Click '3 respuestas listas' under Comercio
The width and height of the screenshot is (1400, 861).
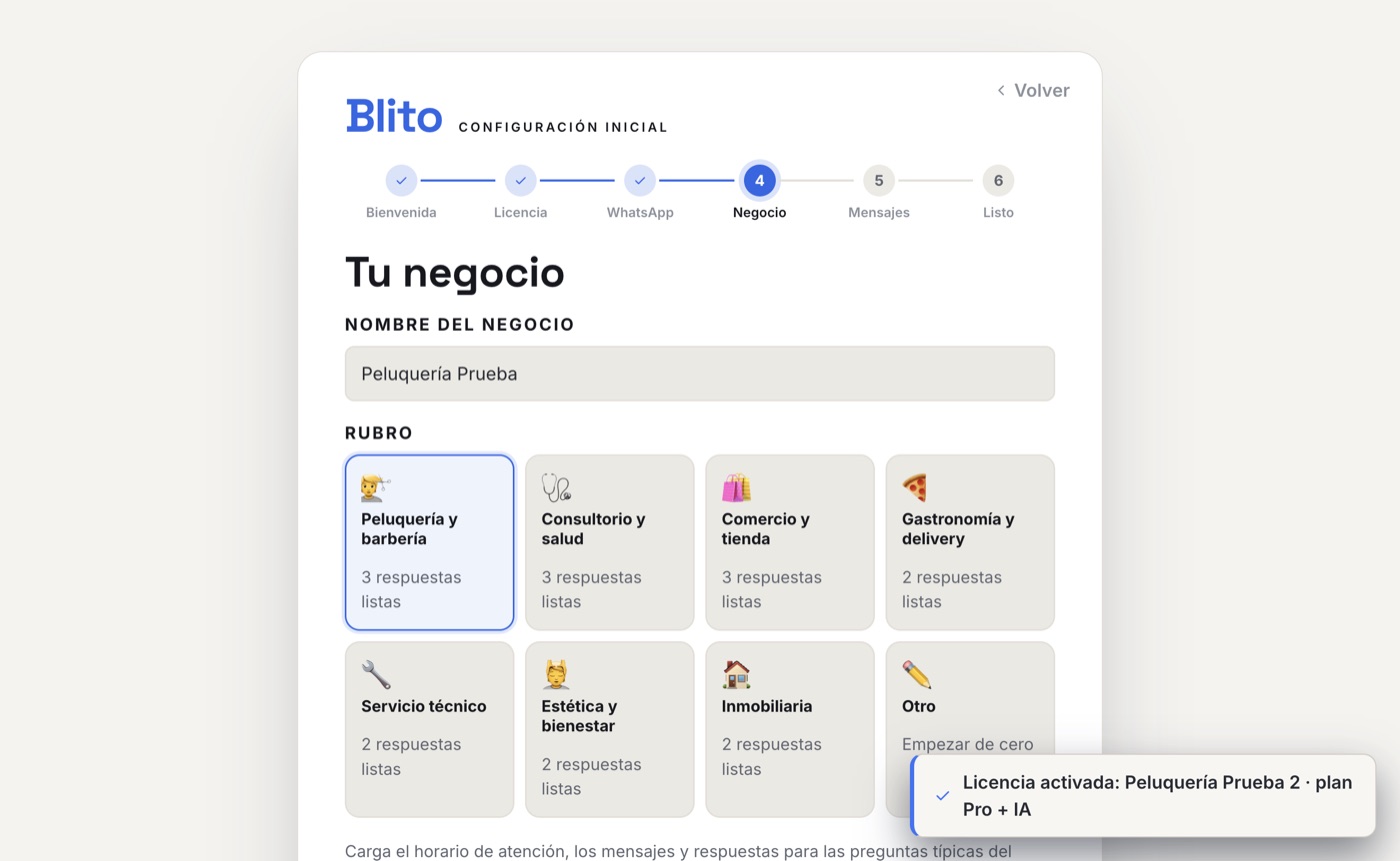pyautogui.click(x=771, y=590)
